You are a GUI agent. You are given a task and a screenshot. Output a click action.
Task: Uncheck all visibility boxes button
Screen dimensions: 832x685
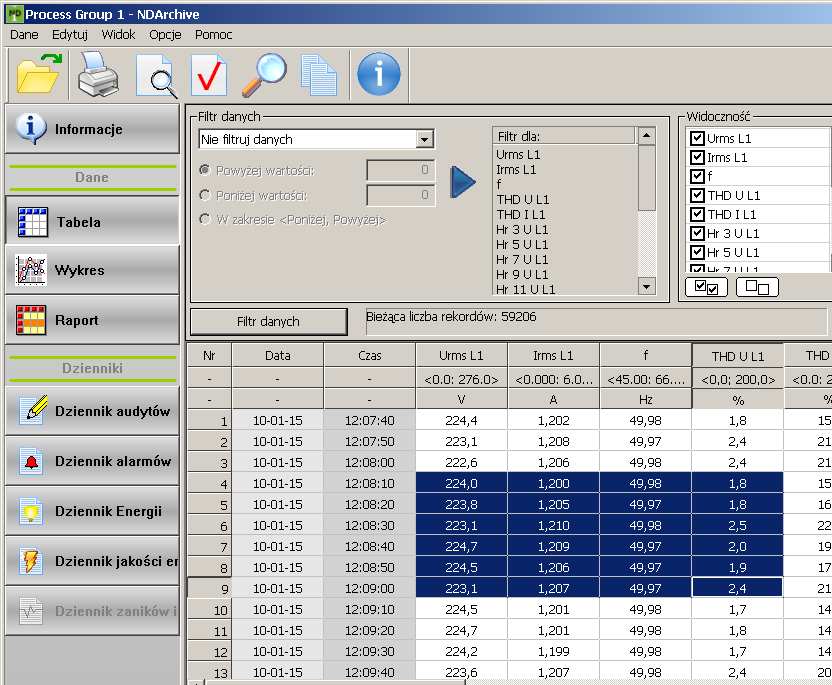coord(757,287)
